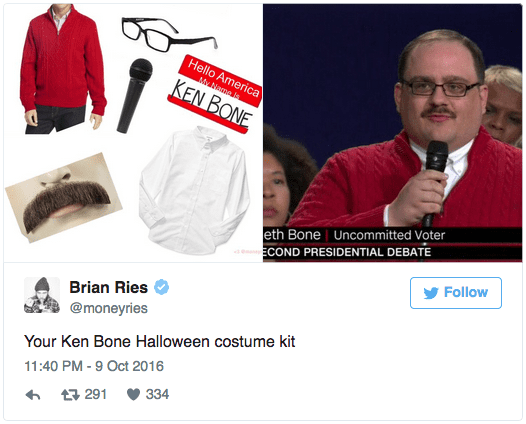View the 334 likes count

(157, 394)
